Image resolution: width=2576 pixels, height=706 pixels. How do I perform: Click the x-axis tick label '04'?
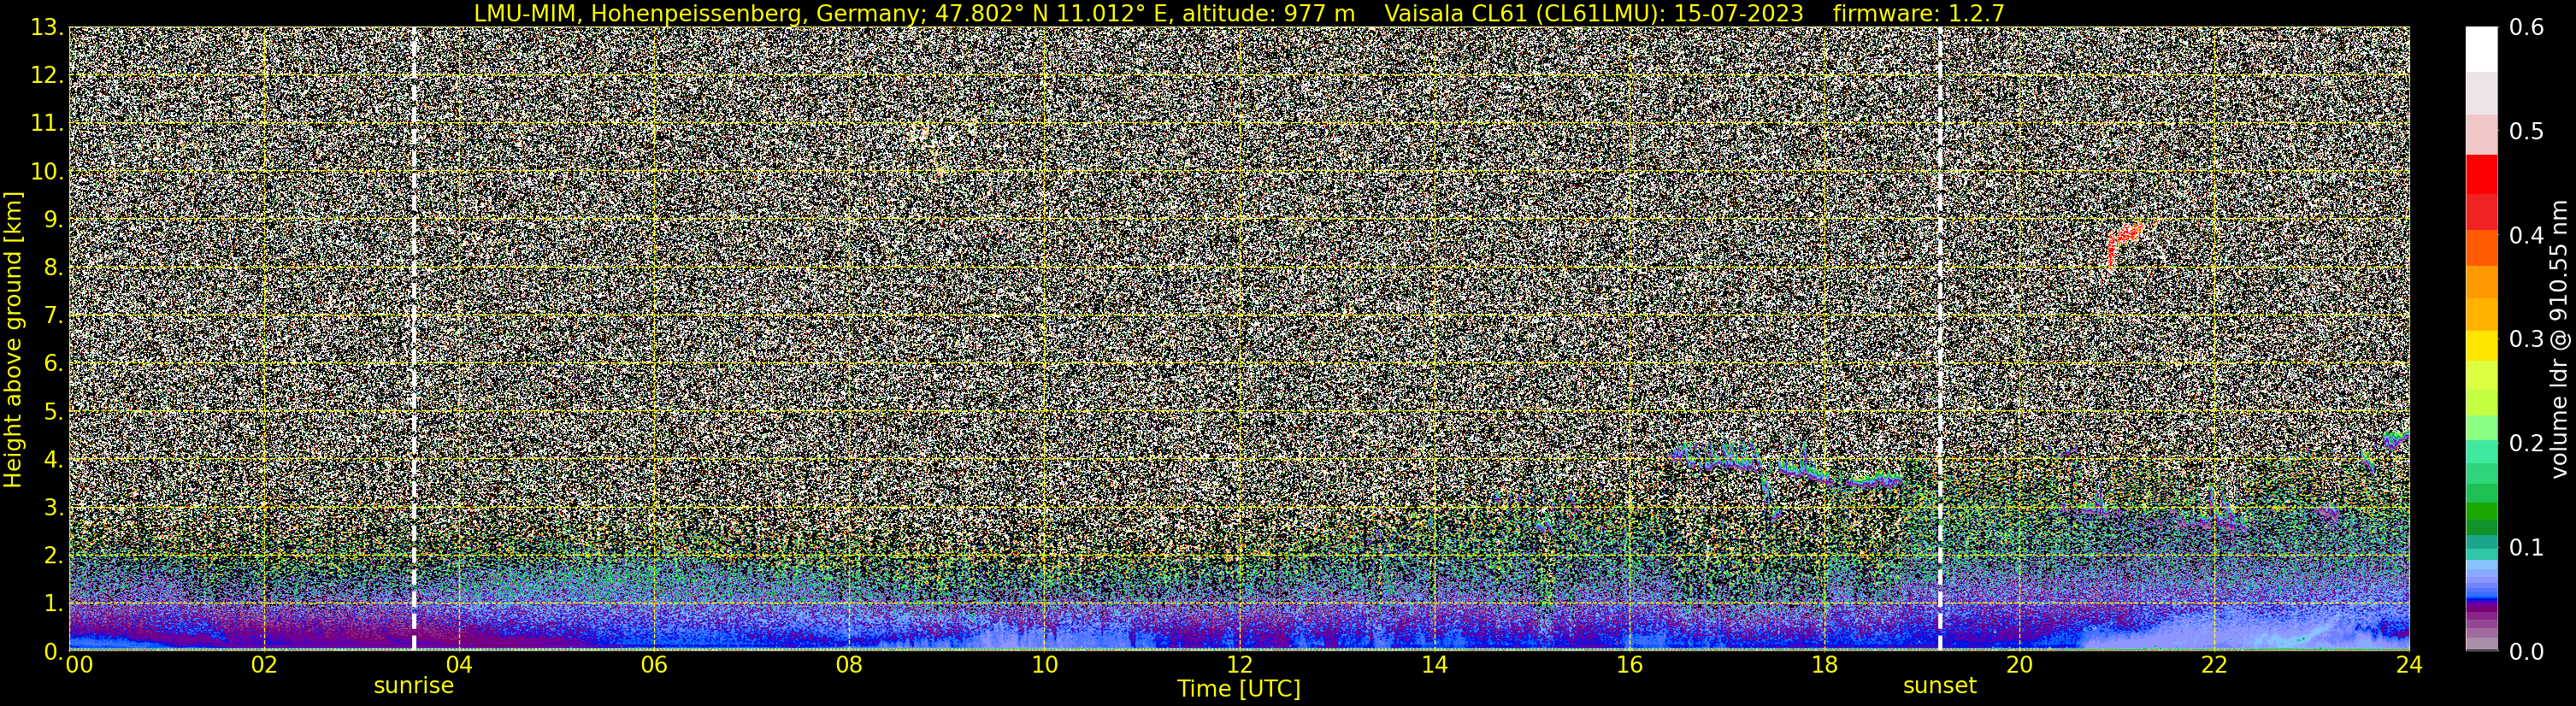tap(458, 665)
